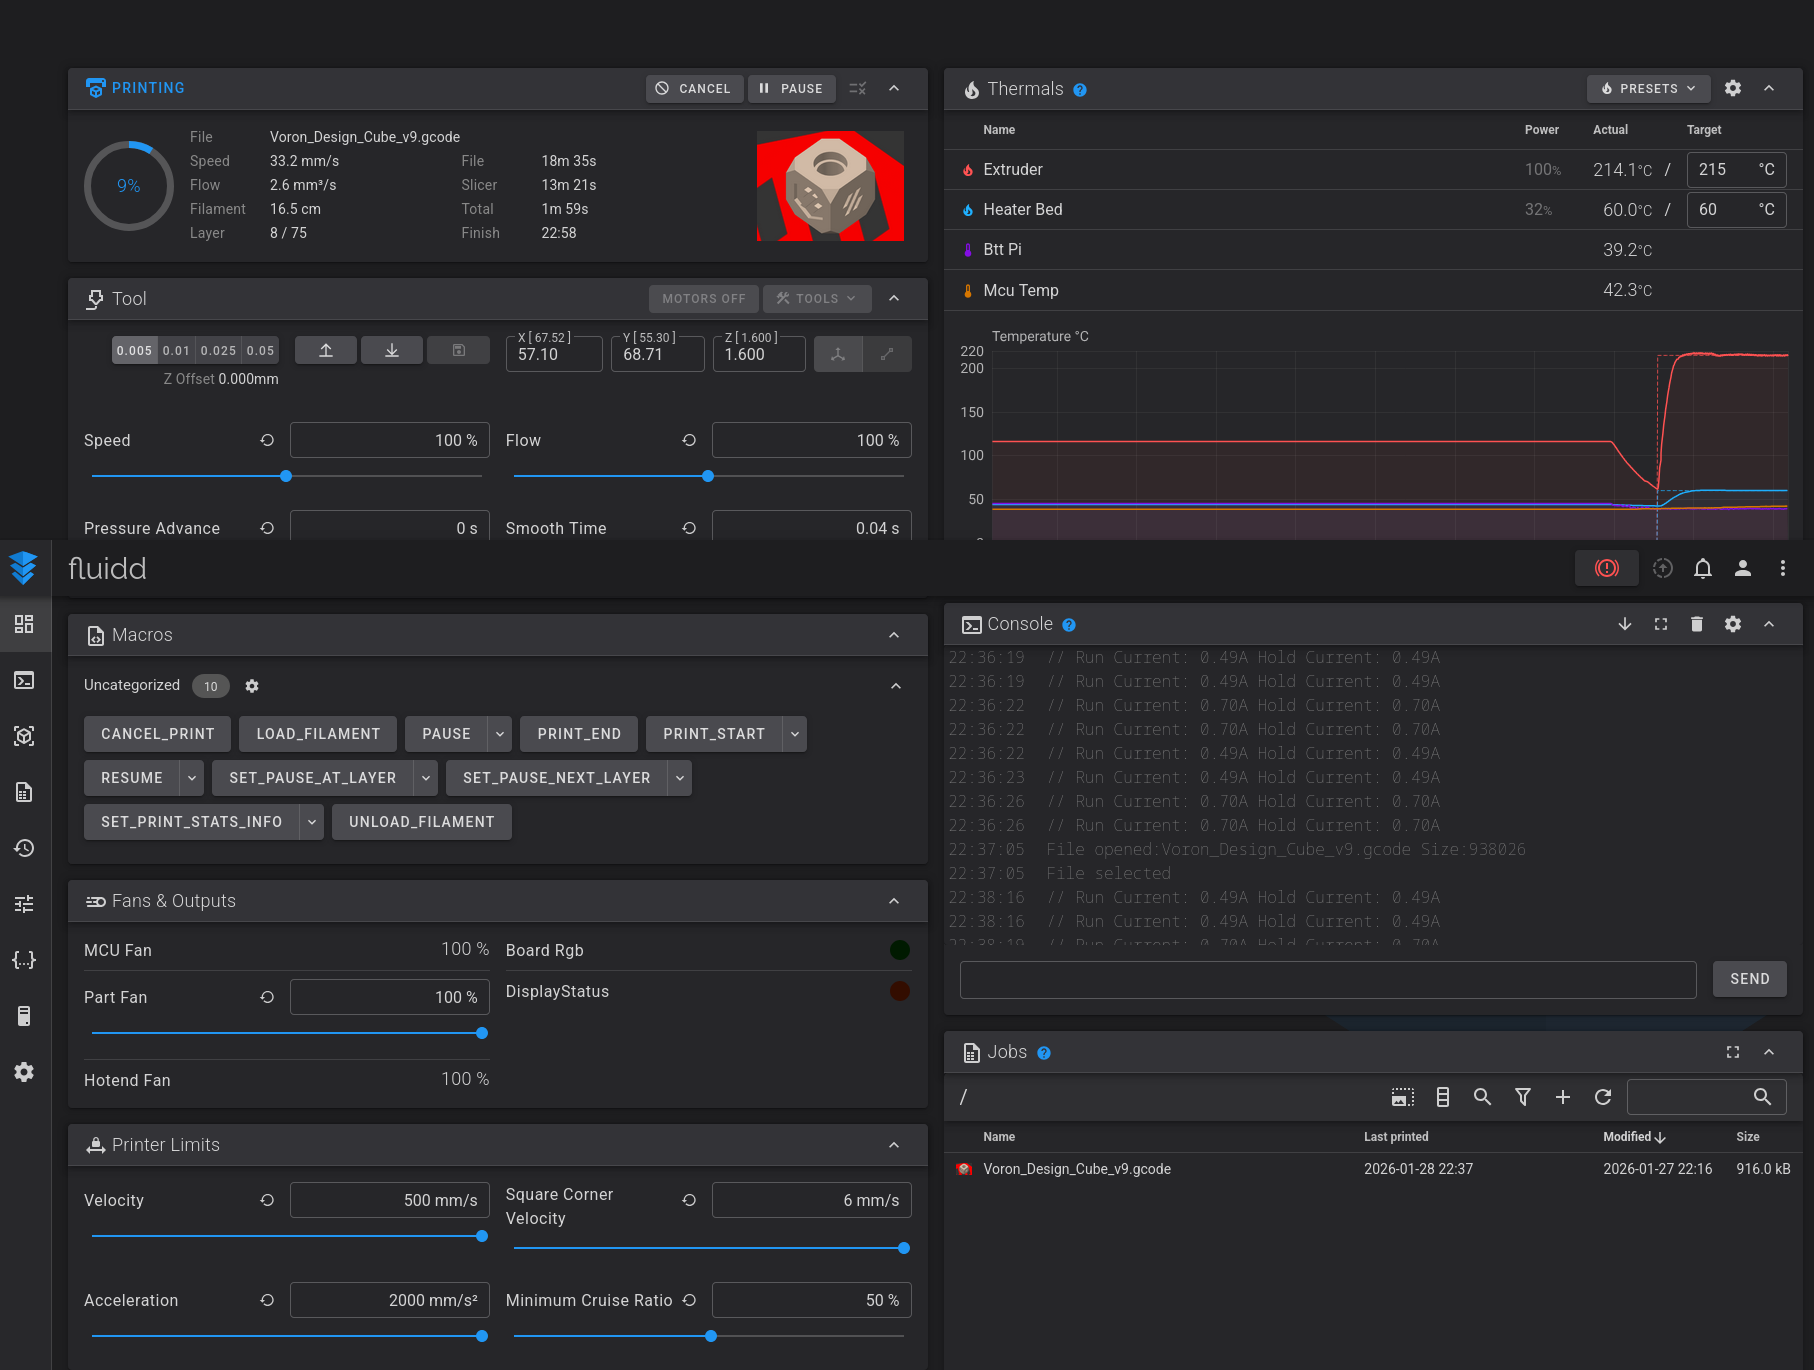Image resolution: width=1814 pixels, height=1370 pixels.
Task: Clear console with the trash icon
Action: click(1696, 624)
